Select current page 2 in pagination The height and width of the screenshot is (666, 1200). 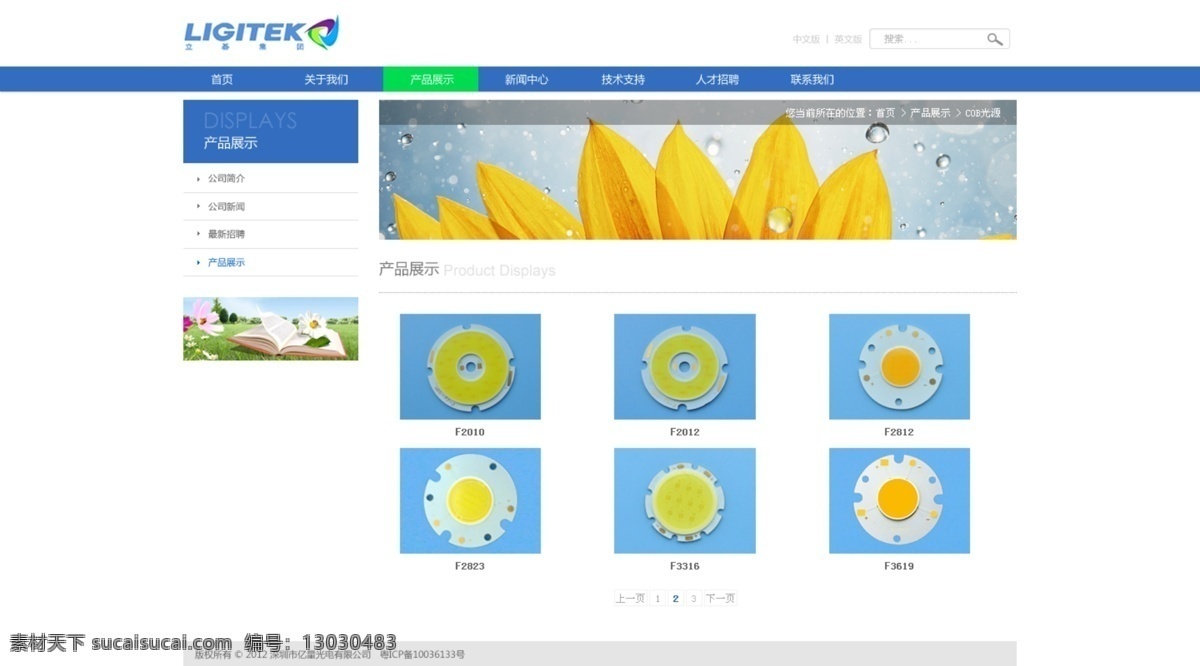tap(675, 598)
